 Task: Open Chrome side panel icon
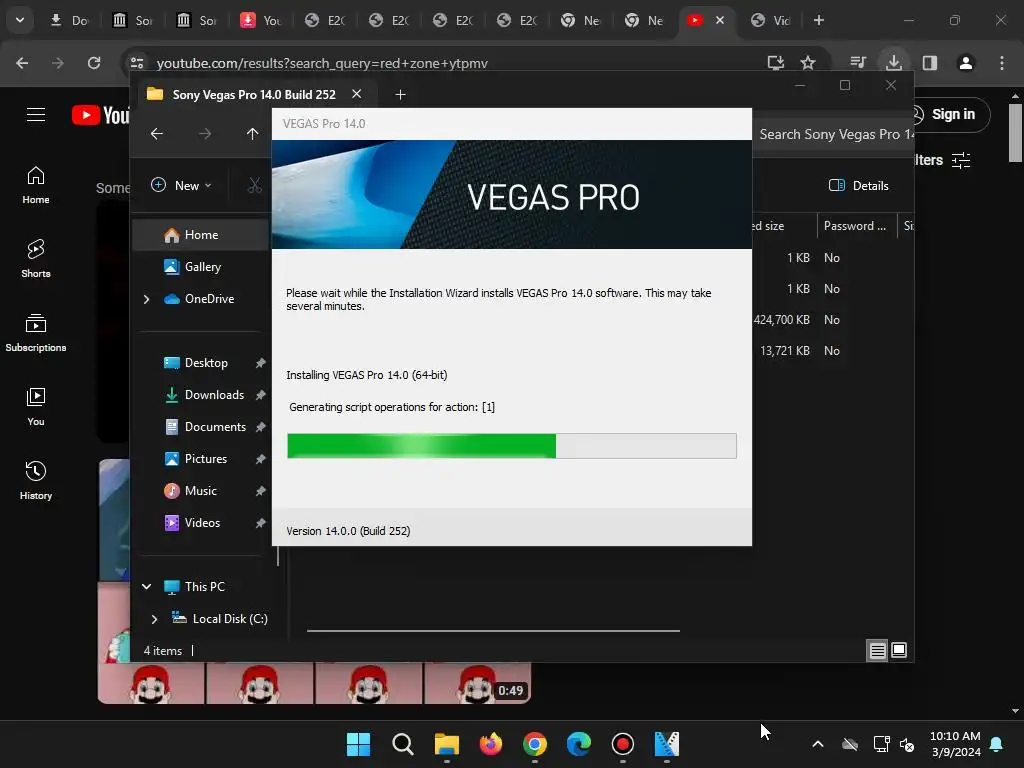tap(930, 63)
